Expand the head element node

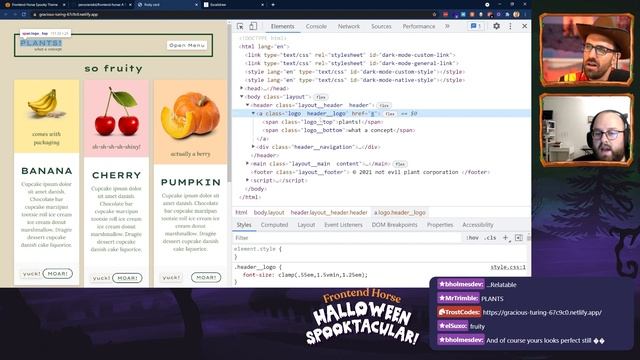tap(242, 88)
